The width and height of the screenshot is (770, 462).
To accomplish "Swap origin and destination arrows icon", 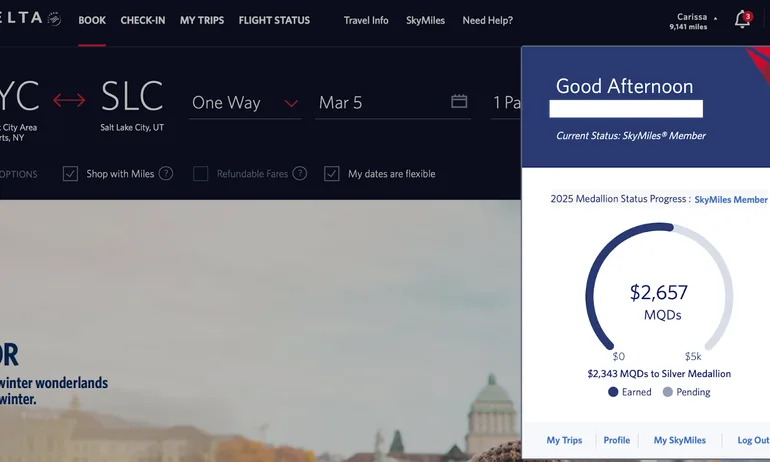I will pyautogui.click(x=69, y=101).
